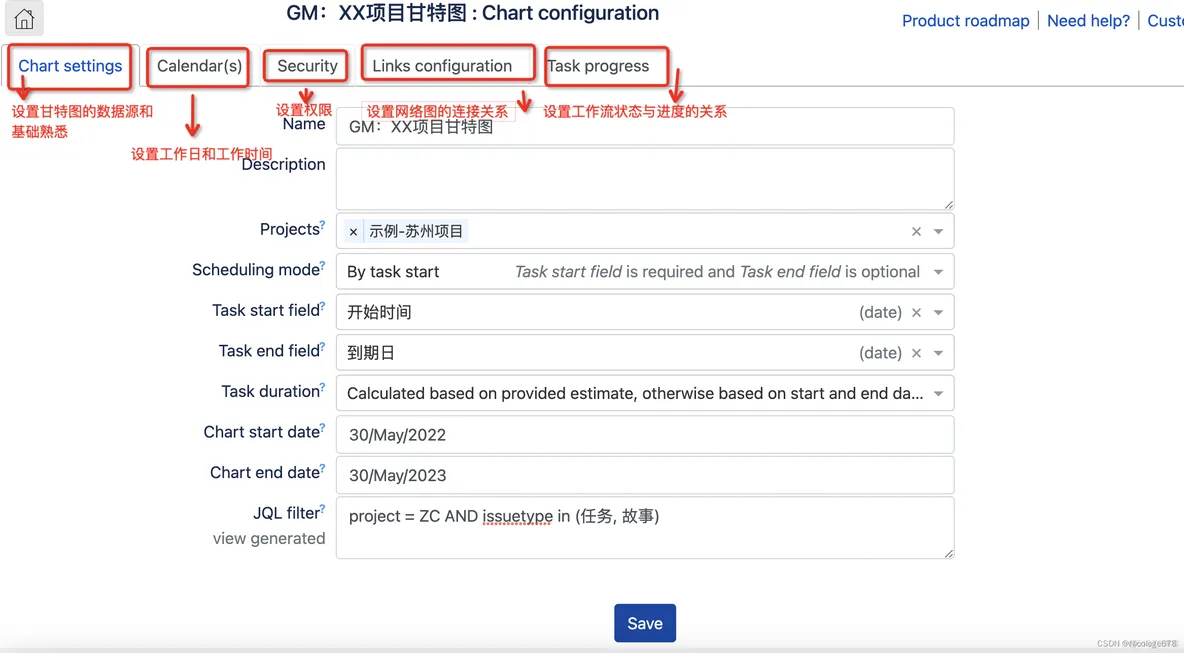
Task: Switch to the Chart settings tab
Action: 70,66
